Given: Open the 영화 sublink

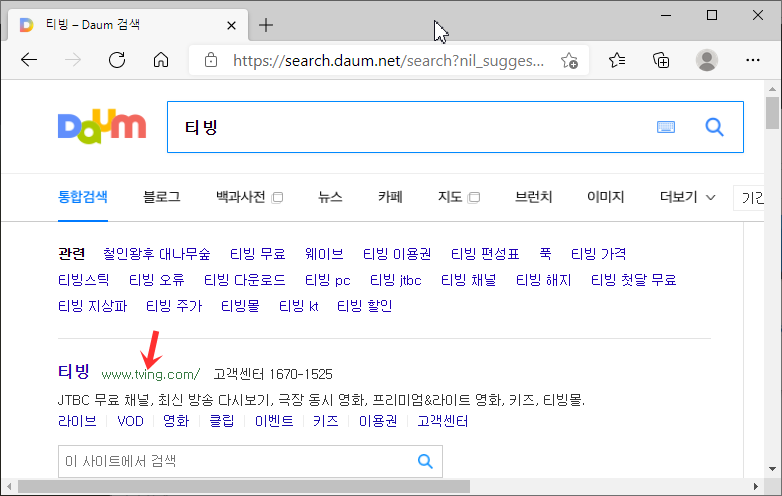Looking at the screenshot, I should [x=176, y=421].
